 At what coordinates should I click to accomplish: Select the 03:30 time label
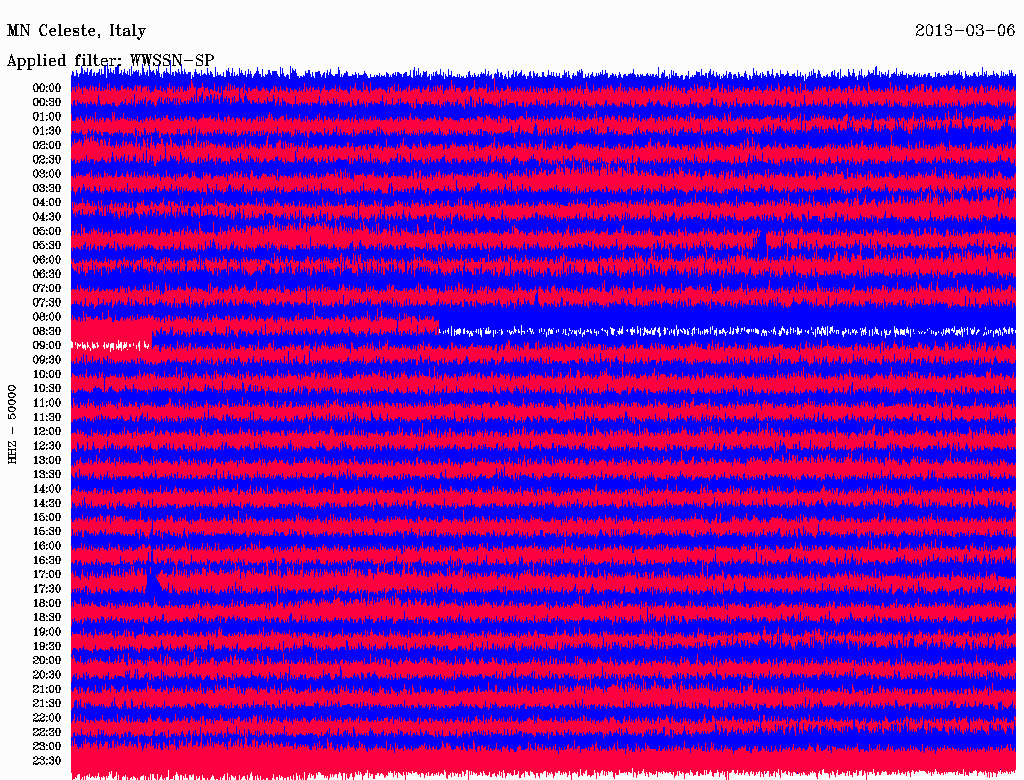point(47,188)
